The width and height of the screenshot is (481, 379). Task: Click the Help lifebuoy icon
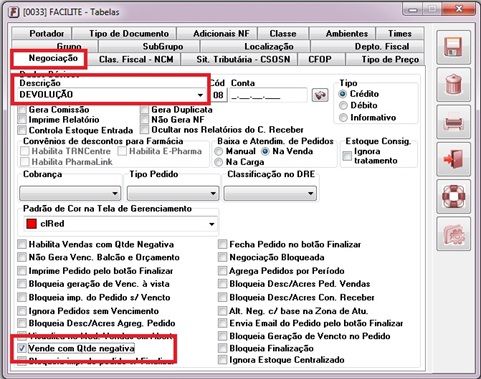pos(453,196)
